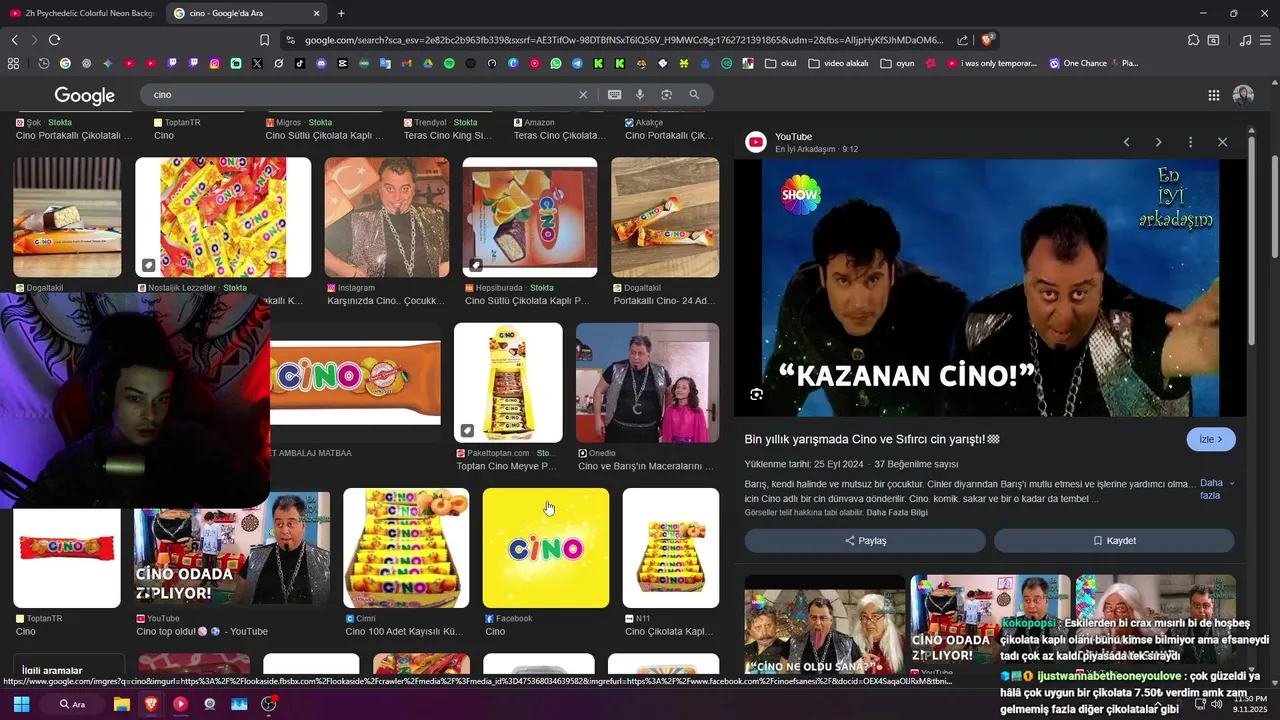Open the three-dot menu in preview panel

1190,142
